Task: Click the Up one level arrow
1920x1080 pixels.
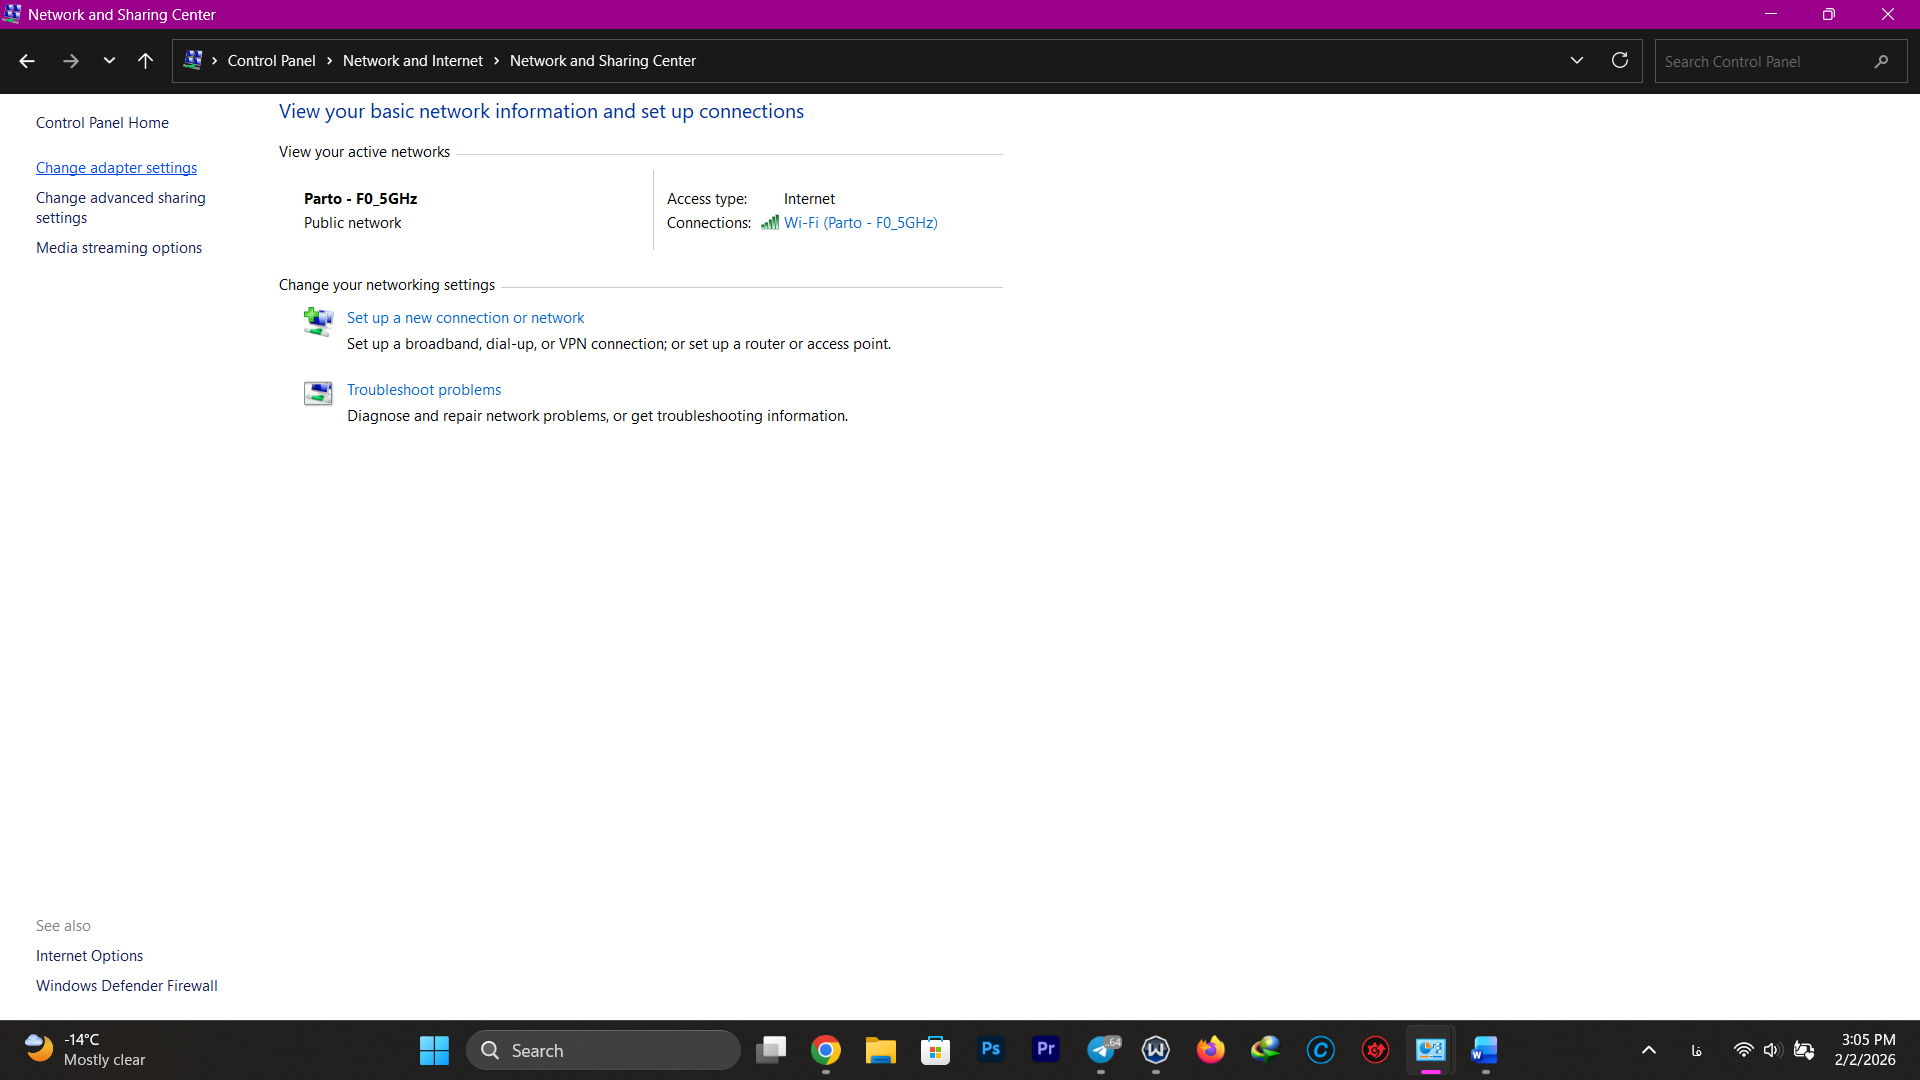Action: tap(145, 61)
